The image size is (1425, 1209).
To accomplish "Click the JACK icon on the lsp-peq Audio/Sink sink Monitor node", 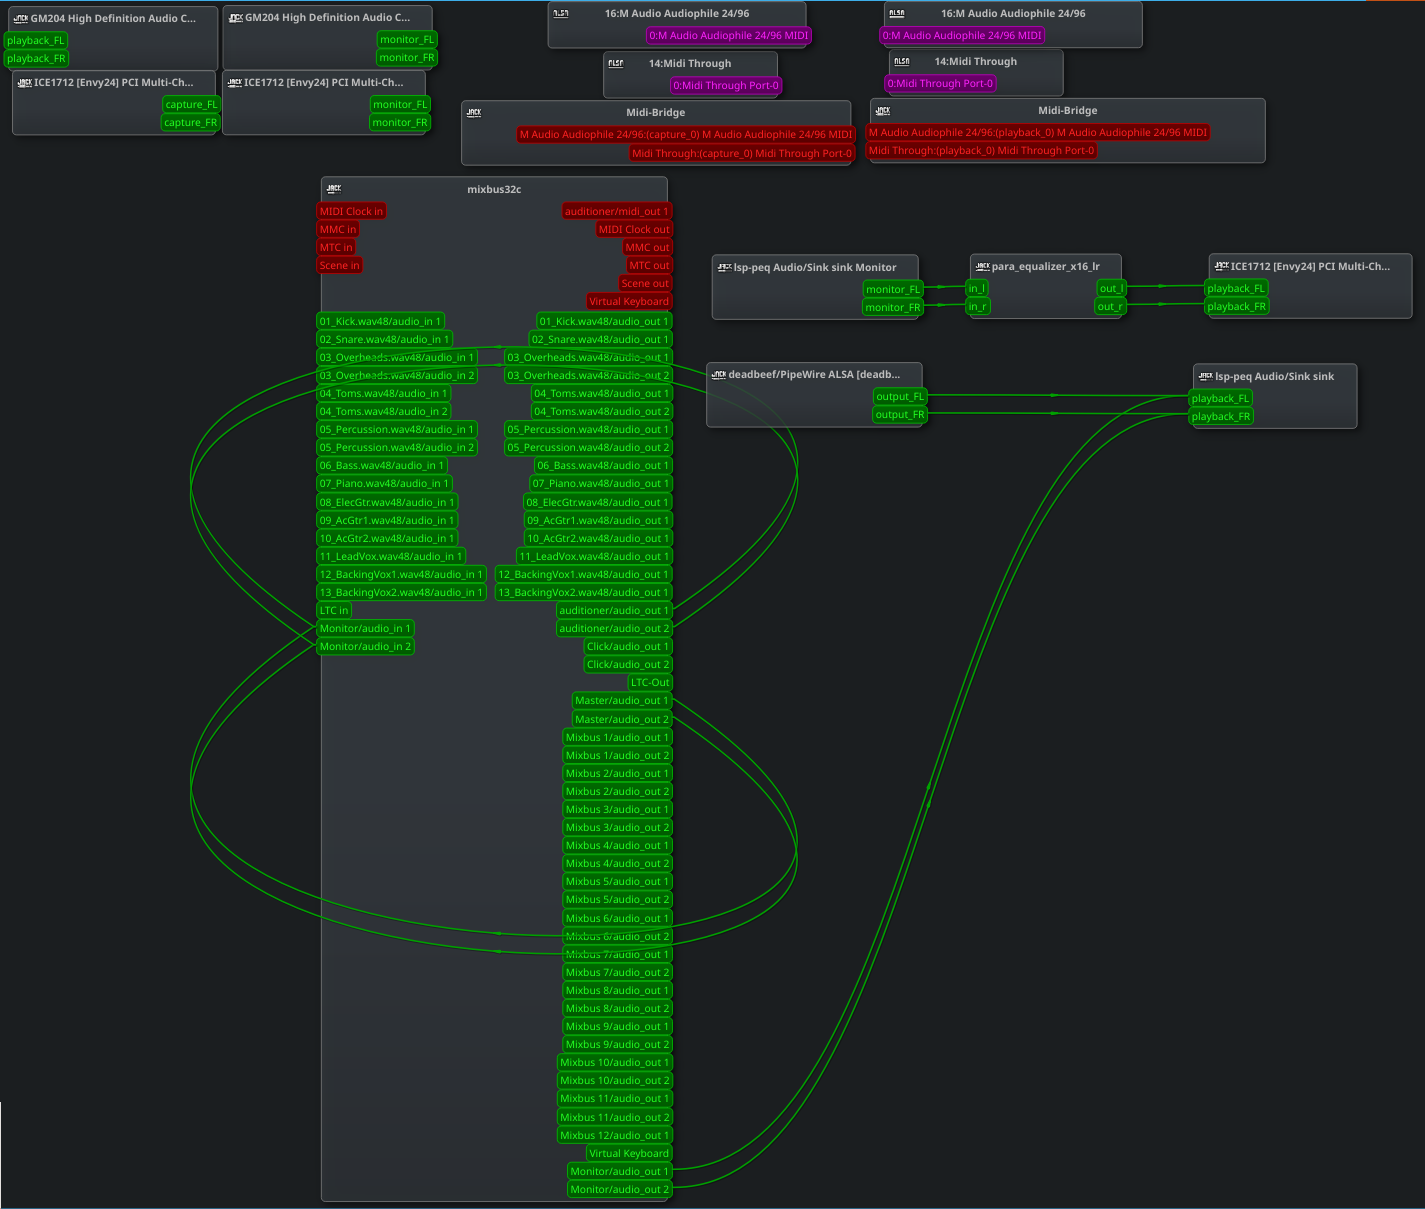I will pyautogui.click(x=725, y=267).
